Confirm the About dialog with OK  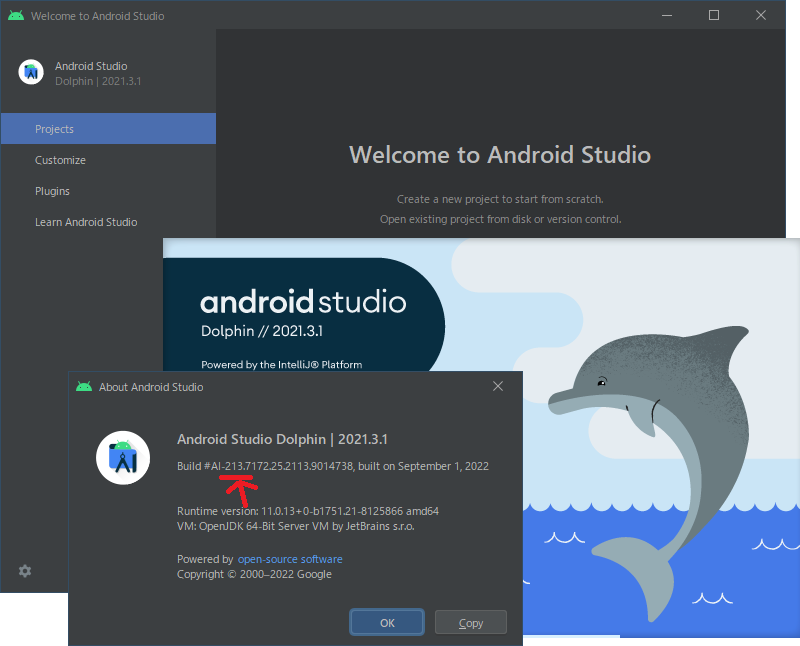pyautogui.click(x=387, y=621)
